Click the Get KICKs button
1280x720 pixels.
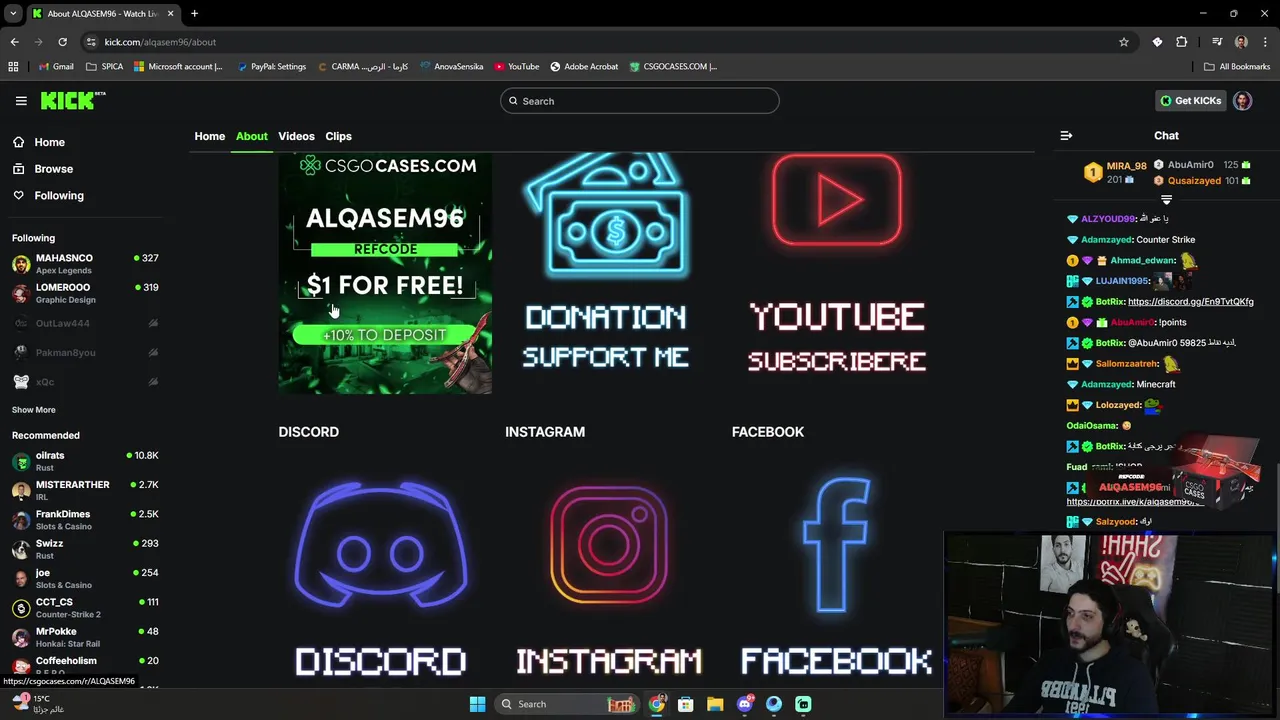[1190, 101]
